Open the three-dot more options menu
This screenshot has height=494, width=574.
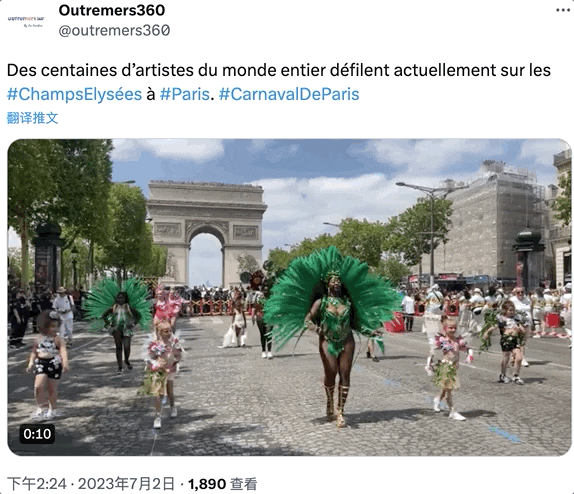point(563,10)
